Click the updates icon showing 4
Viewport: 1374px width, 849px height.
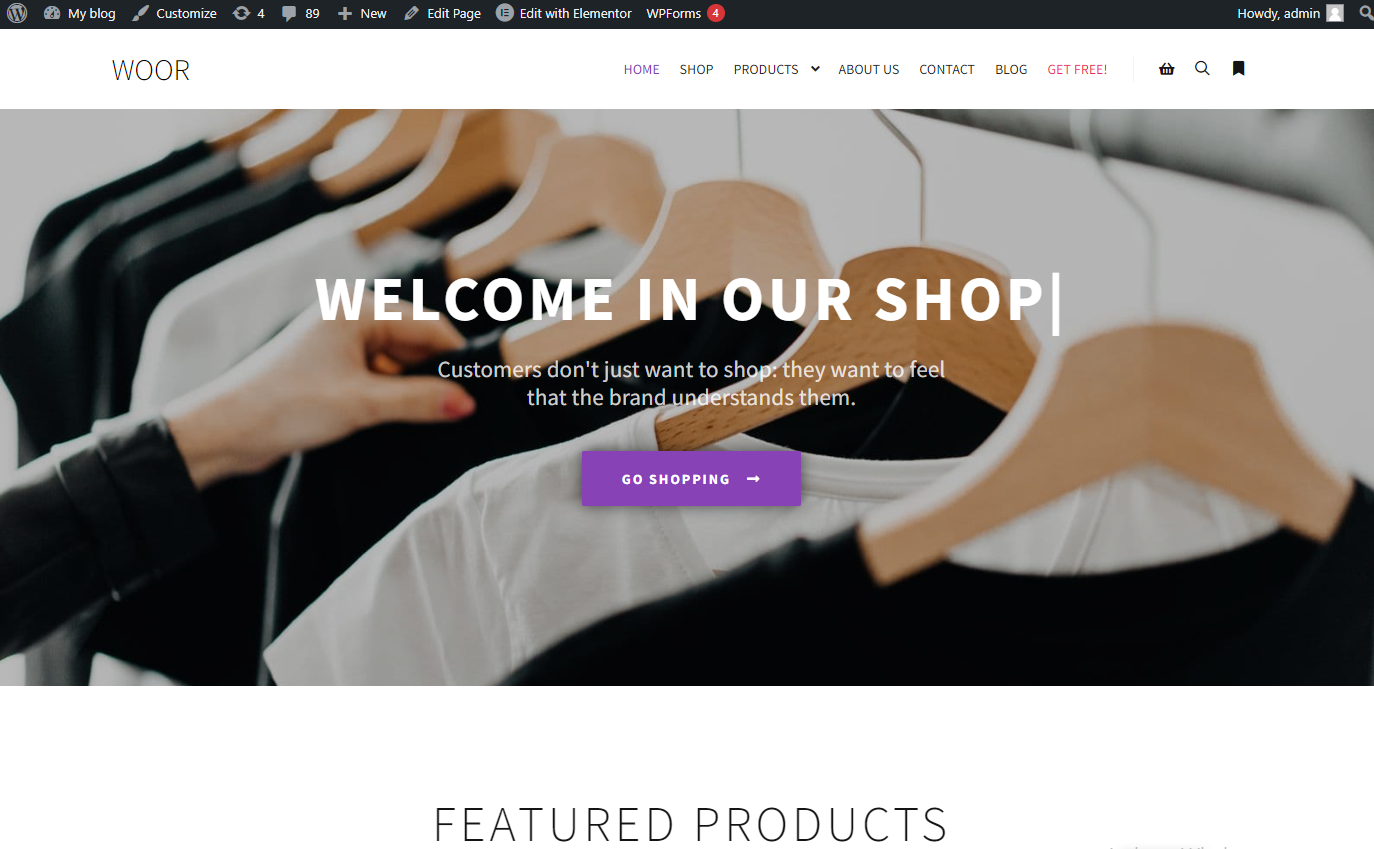coord(248,14)
